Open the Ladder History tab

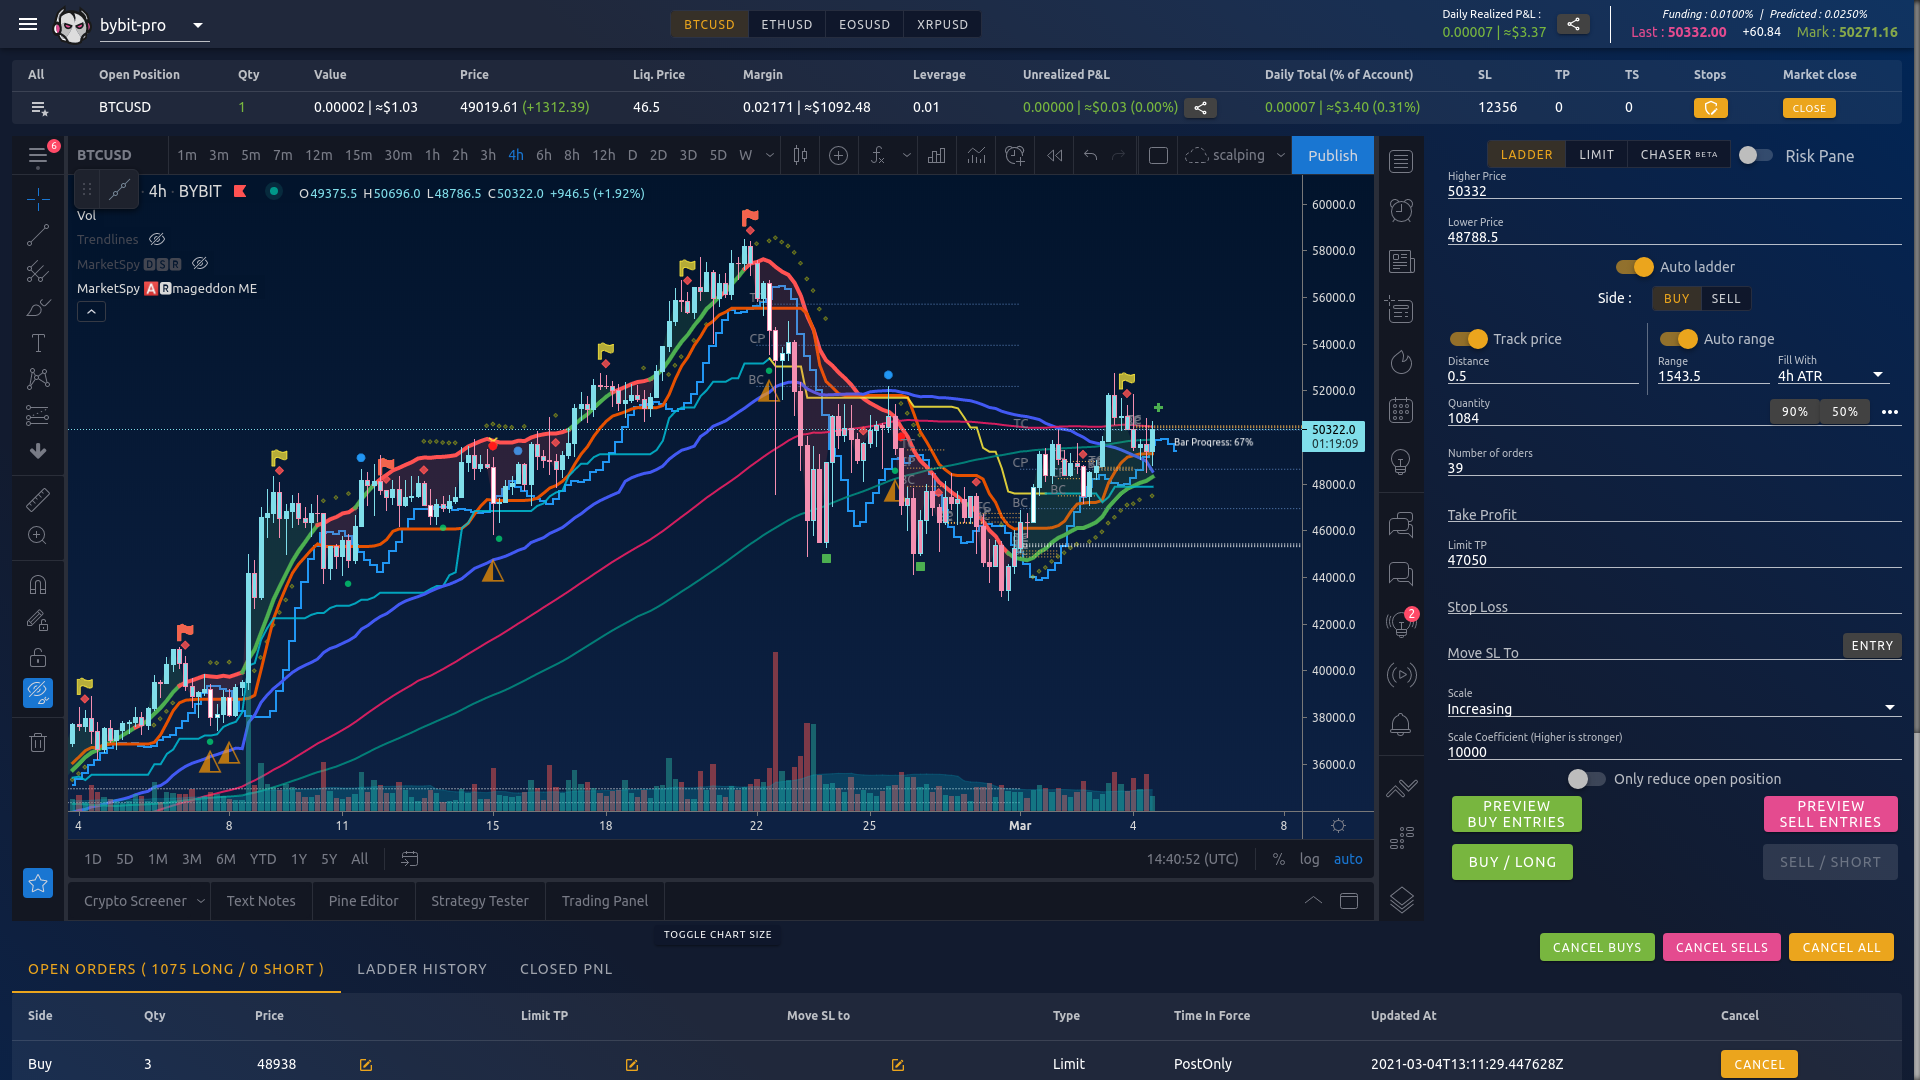421,969
